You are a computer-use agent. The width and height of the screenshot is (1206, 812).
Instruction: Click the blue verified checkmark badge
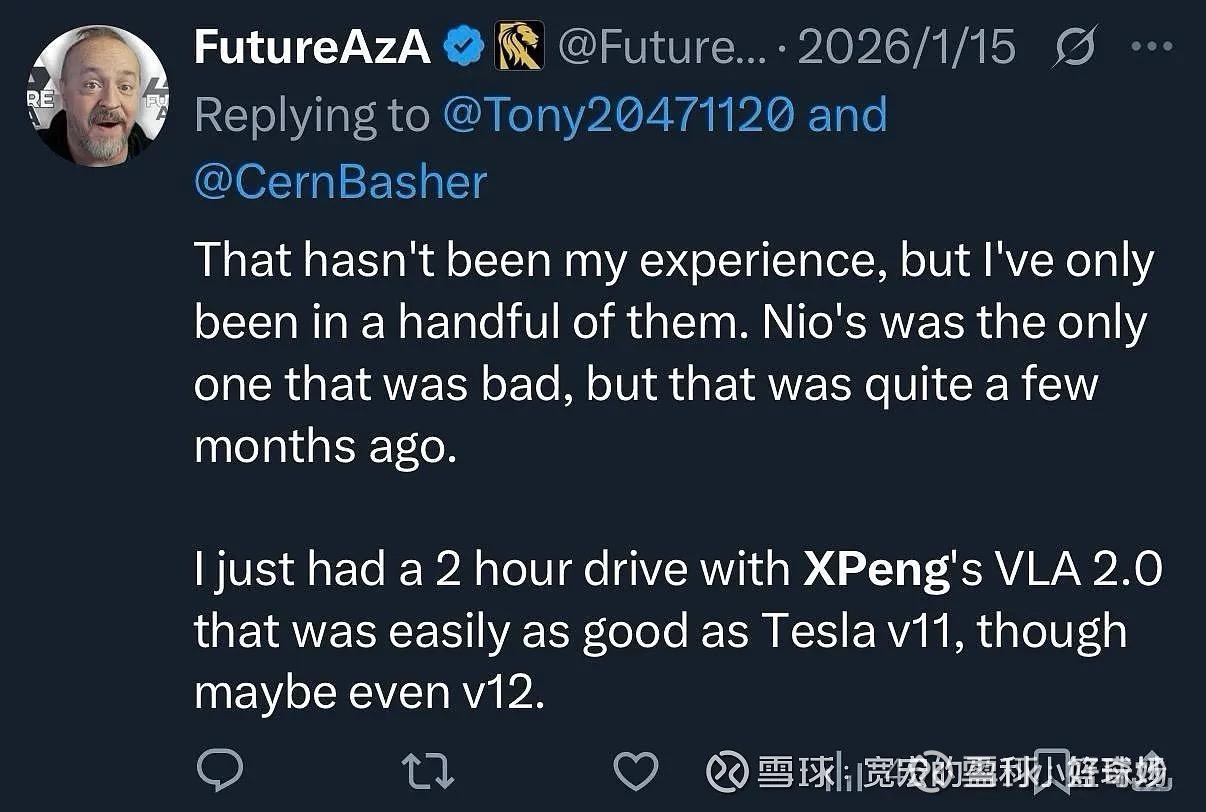point(464,47)
